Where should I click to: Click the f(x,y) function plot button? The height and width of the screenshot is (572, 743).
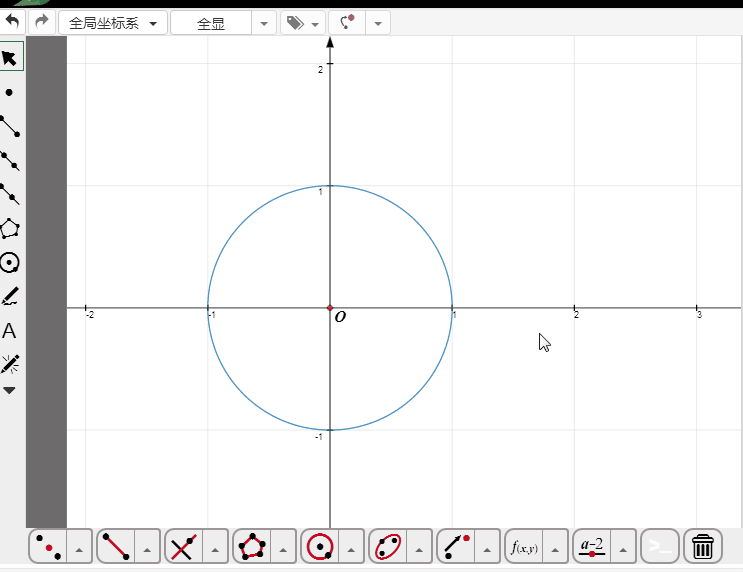[x=524, y=547]
